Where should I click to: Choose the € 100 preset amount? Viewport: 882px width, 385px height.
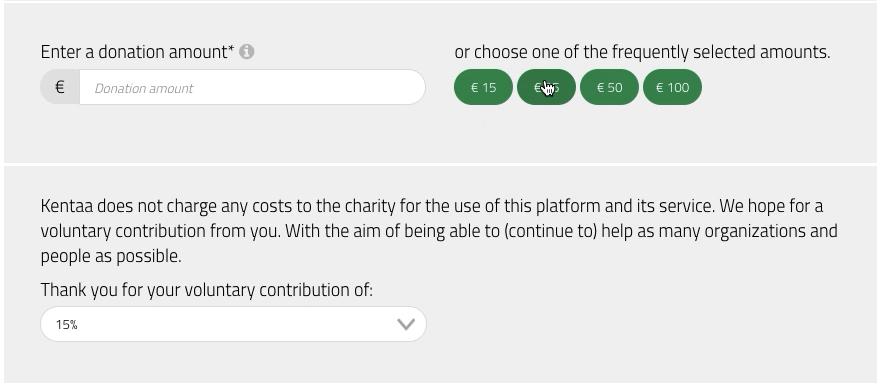coord(672,87)
